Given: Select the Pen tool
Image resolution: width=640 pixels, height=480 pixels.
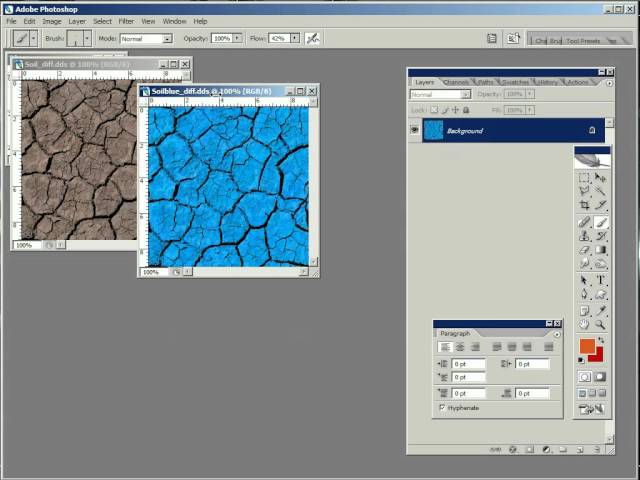Looking at the screenshot, I should [x=584, y=294].
